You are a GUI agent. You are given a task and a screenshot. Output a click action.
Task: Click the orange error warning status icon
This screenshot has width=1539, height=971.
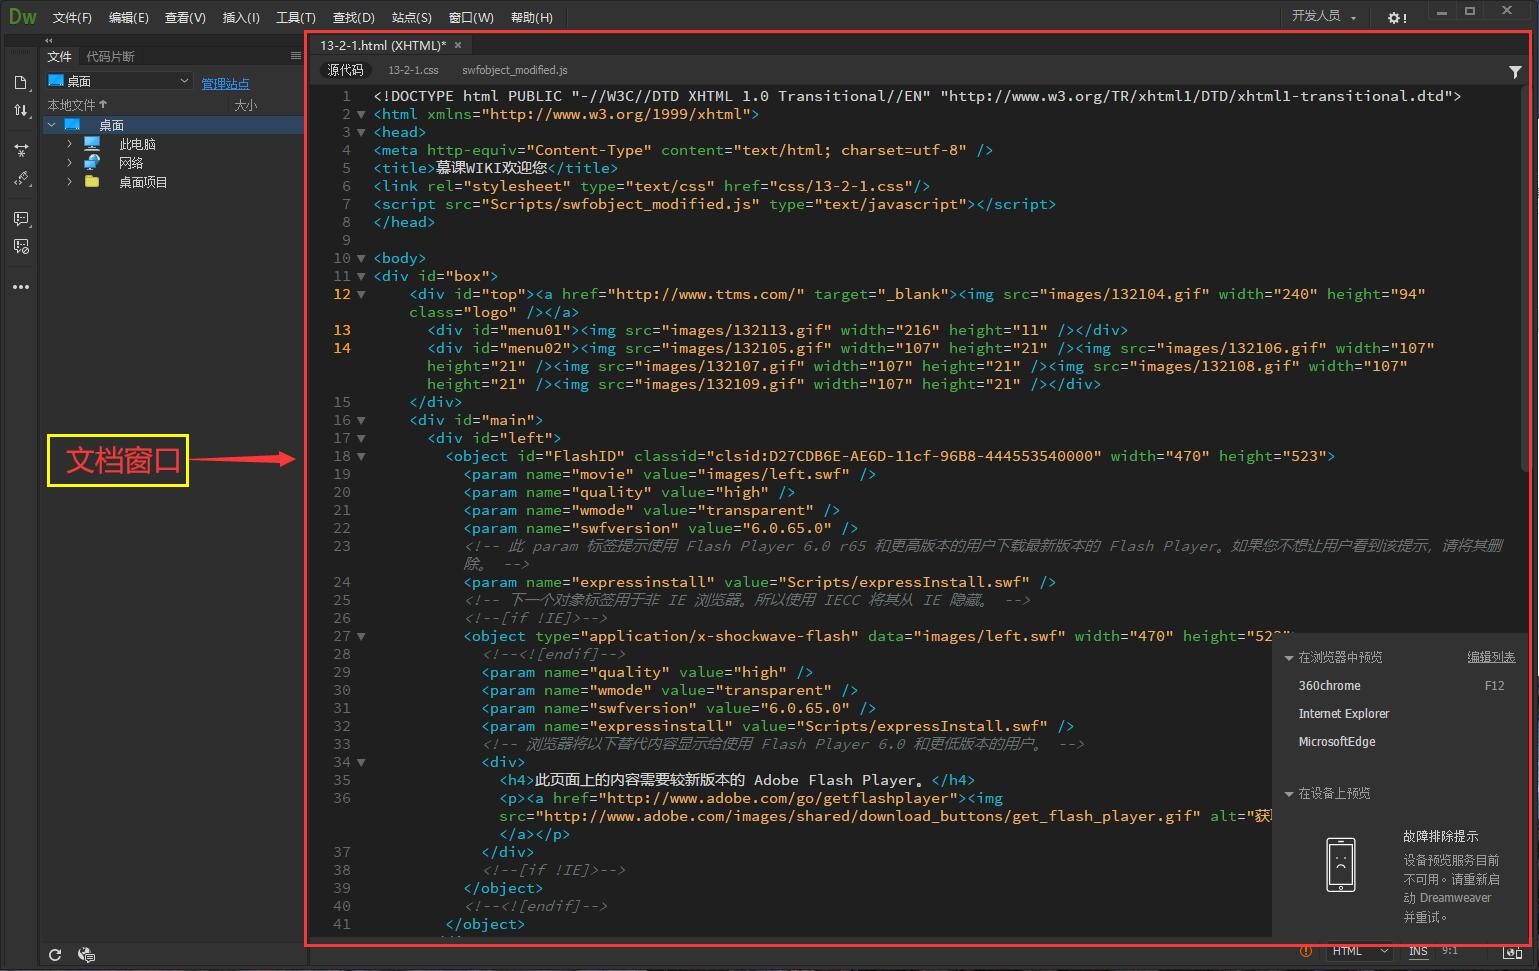[x=1305, y=951]
